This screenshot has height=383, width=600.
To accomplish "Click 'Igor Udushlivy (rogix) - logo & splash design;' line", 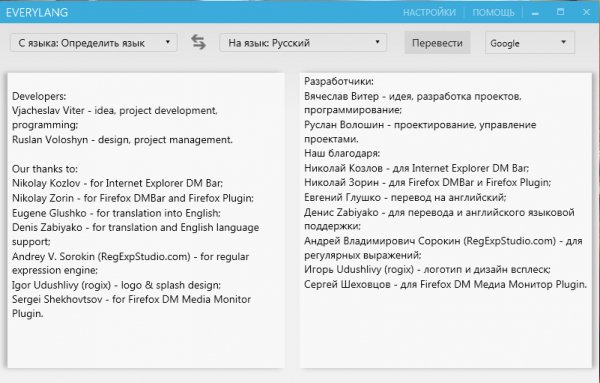I will [x=116, y=285].
